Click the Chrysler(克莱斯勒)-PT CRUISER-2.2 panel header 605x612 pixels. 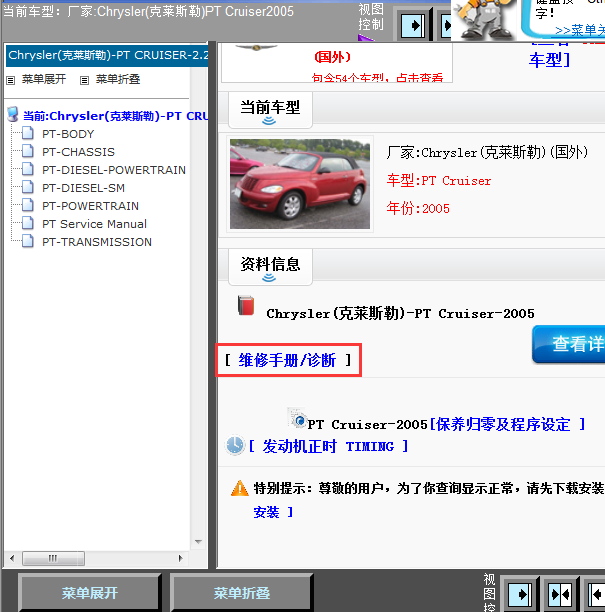point(107,55)
